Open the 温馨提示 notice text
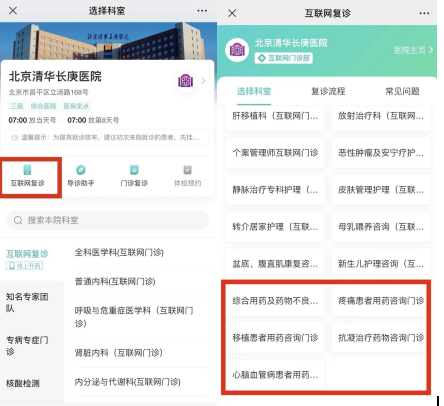 coord(110,137)
